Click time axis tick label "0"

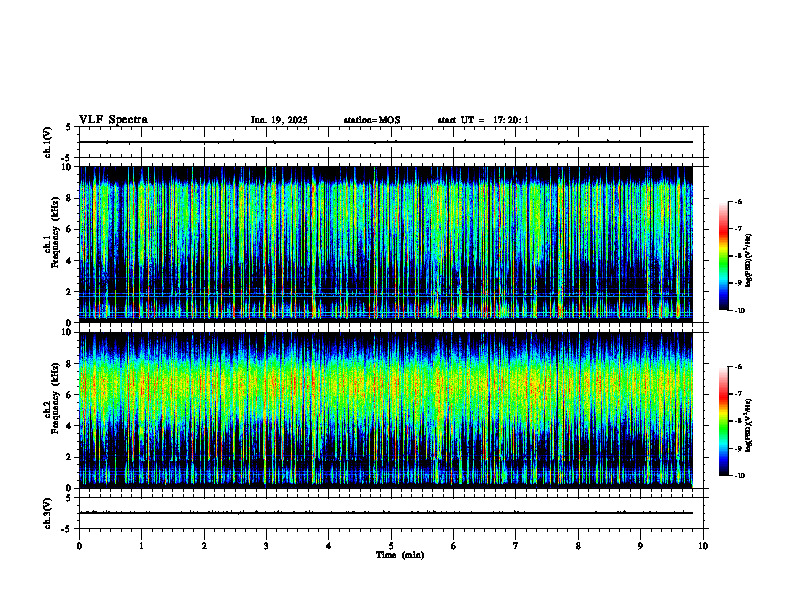pos(79,546)
